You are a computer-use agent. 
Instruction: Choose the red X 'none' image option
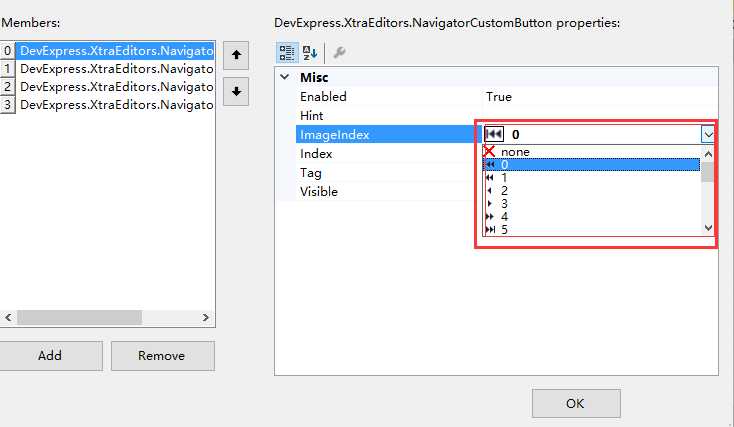point(591,152)
